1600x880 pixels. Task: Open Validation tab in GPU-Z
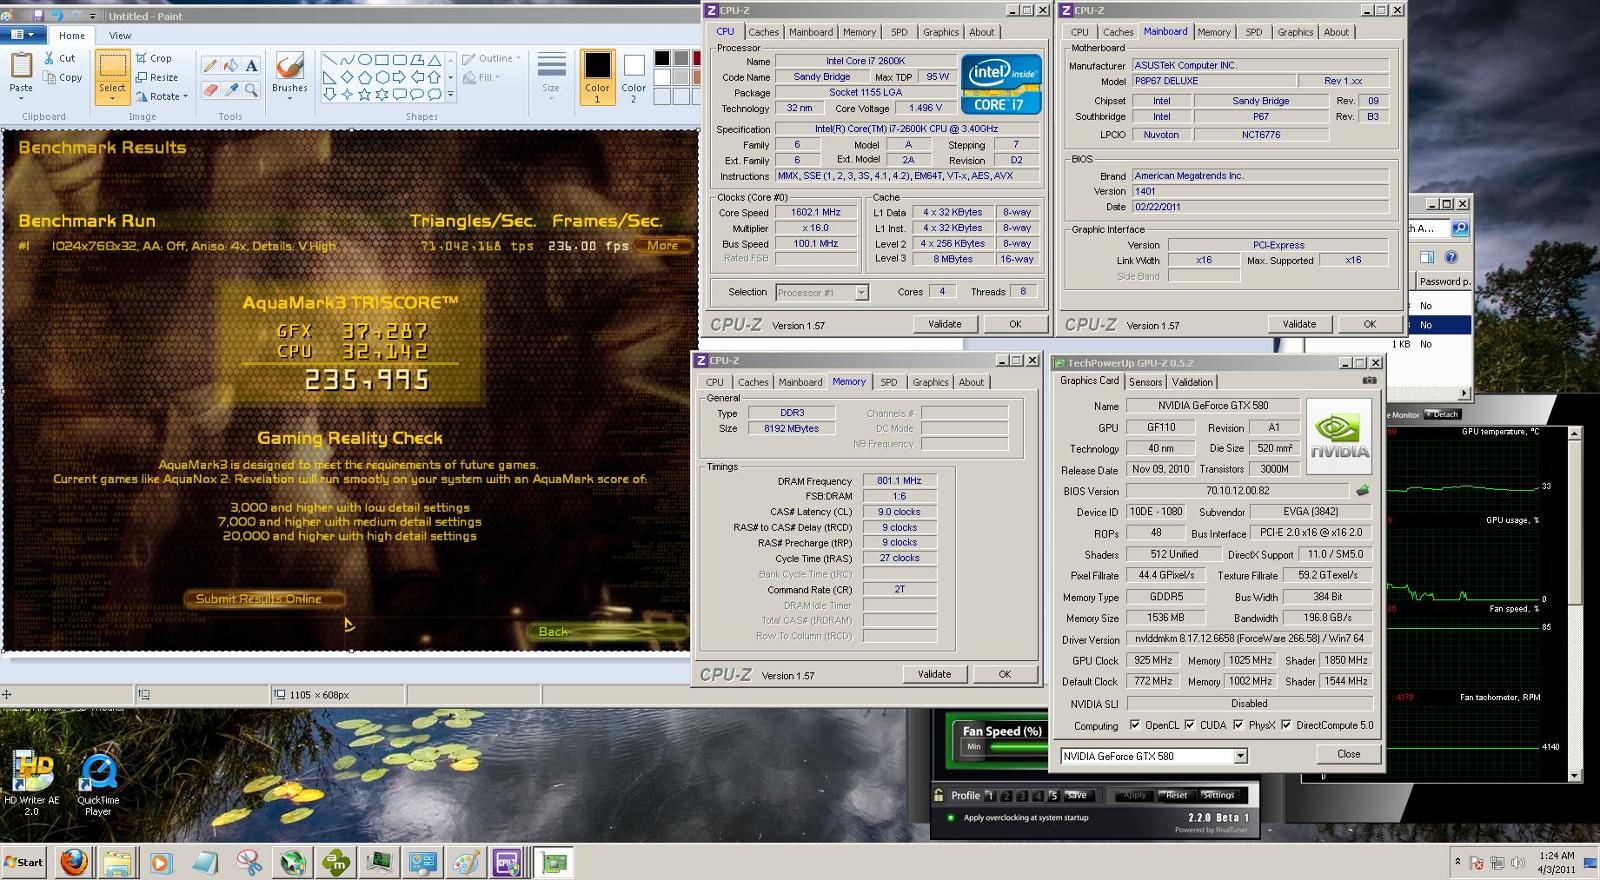pos(1192,382)
